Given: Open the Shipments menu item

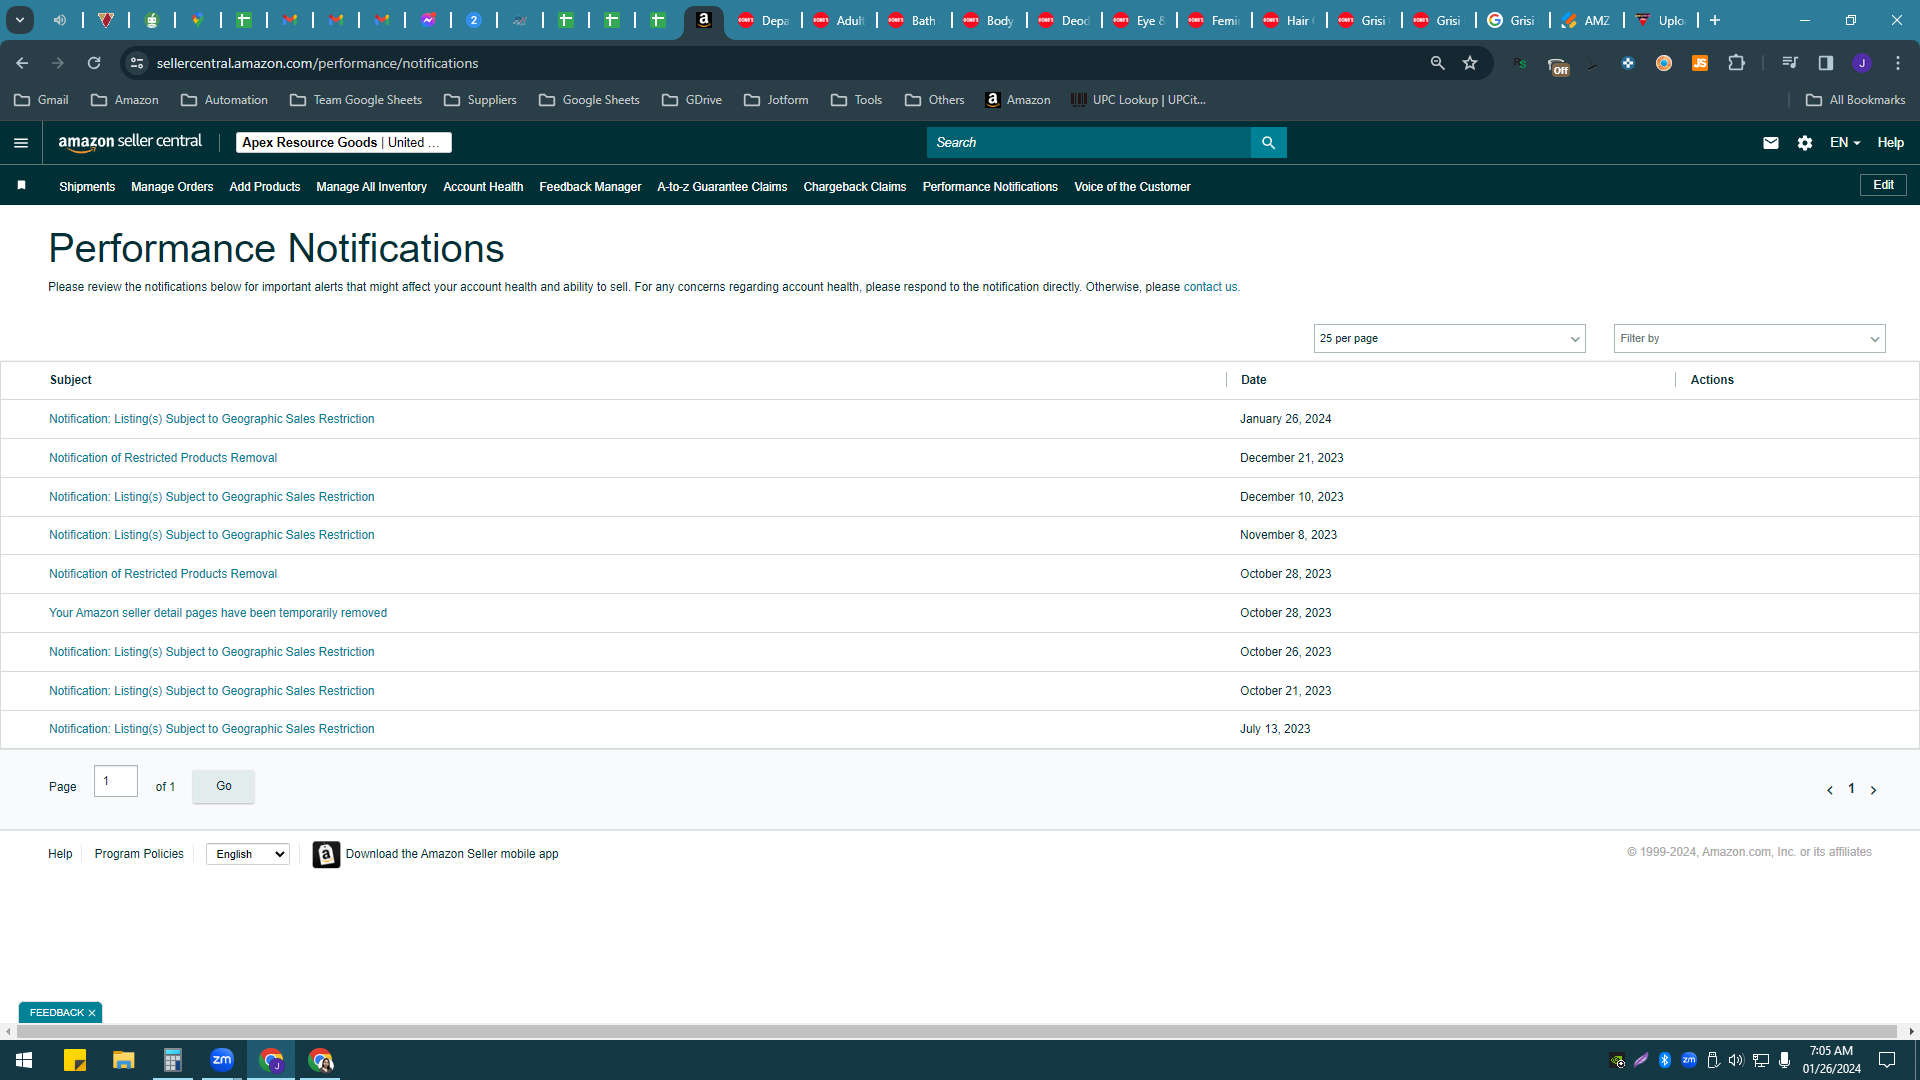Looking at the screenshot, I should 87,187.
